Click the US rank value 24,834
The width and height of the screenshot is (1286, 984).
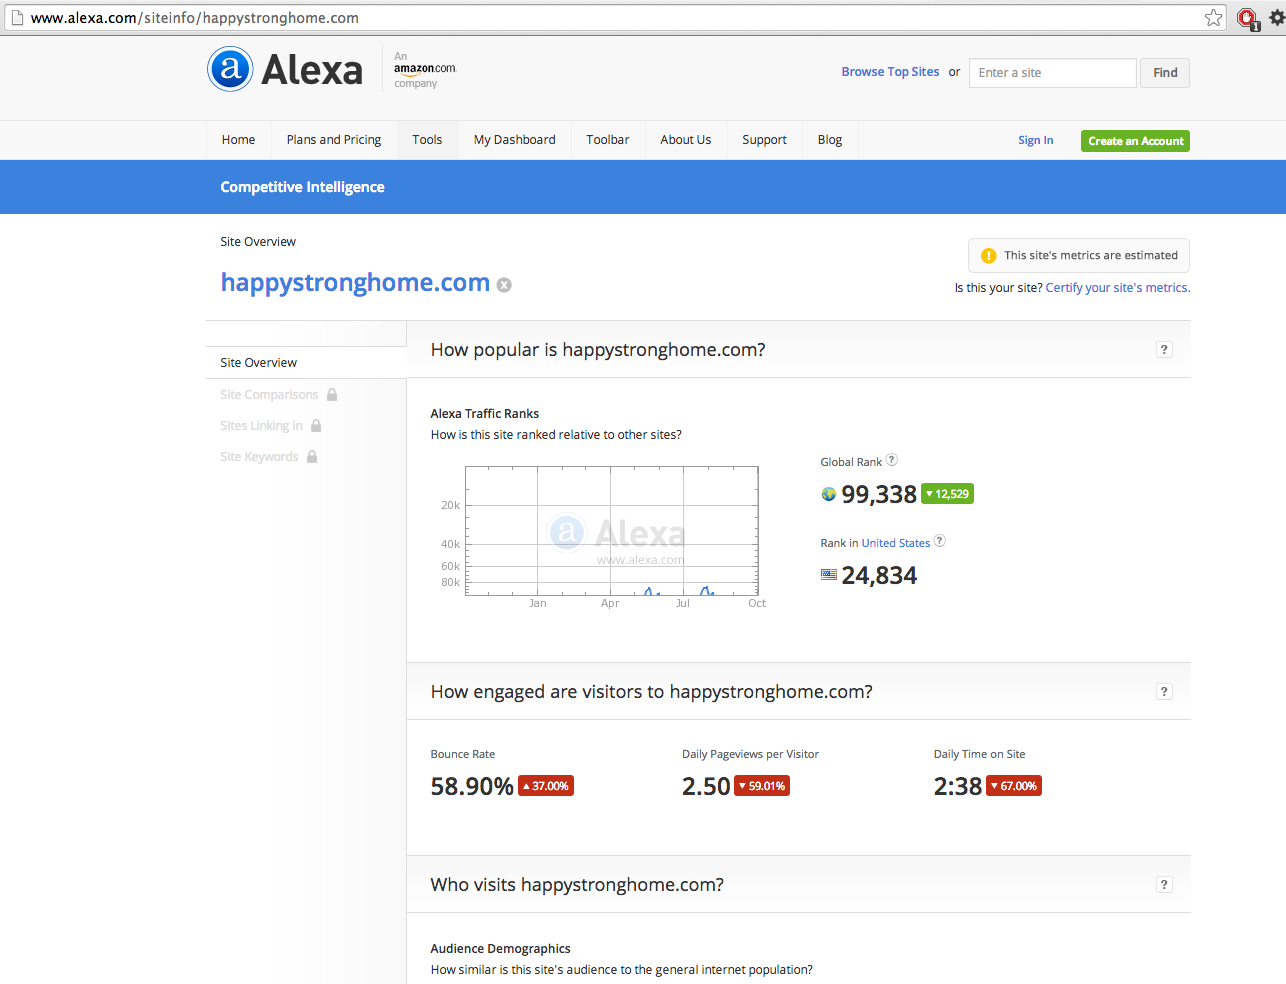tap(879, 575)
